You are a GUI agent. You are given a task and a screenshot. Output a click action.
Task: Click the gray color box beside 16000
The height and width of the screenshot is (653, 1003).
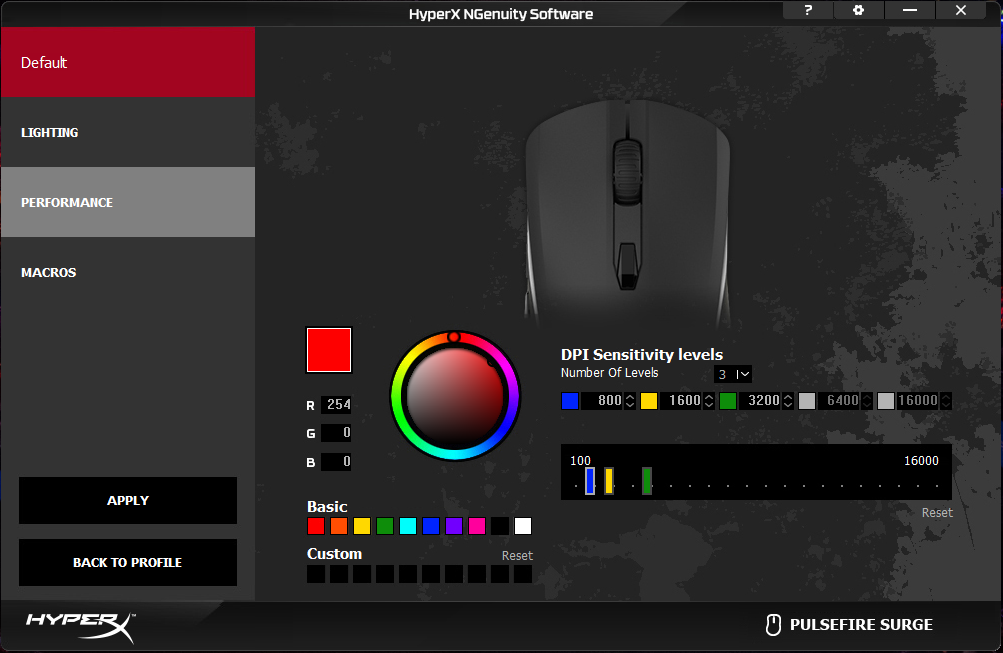(x=886, y=401)
